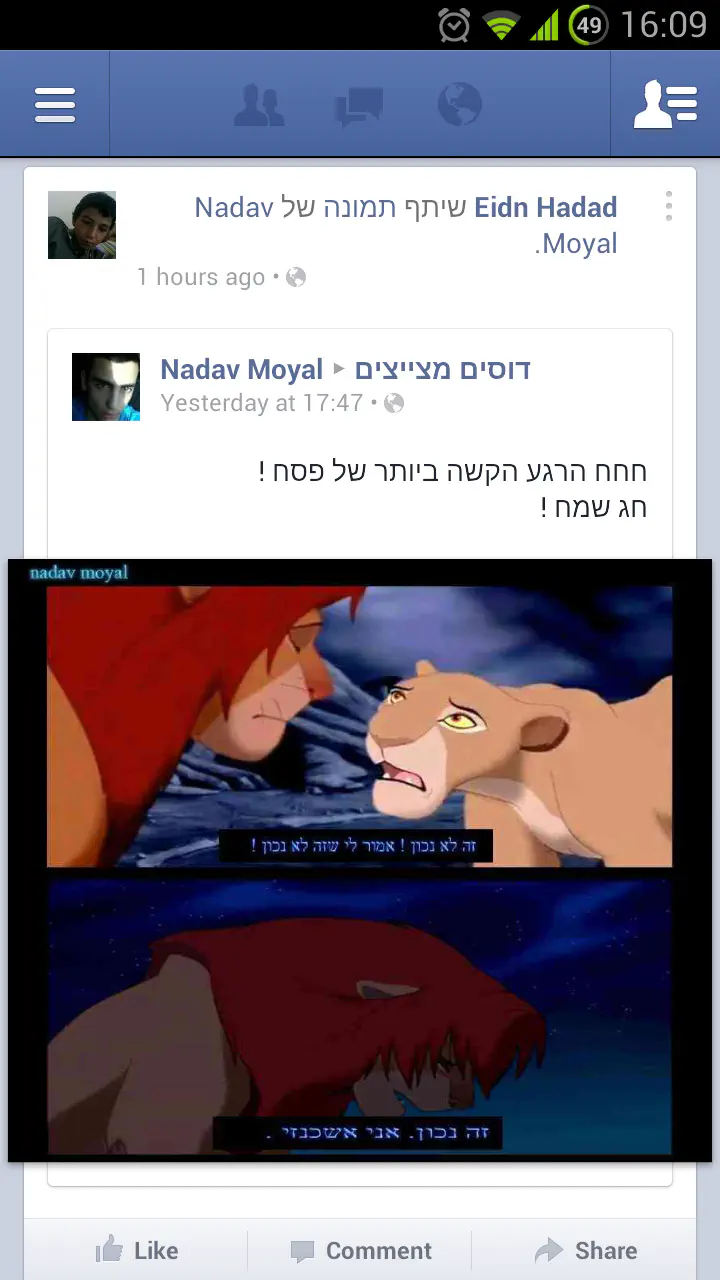Screen dimensions: 720x1280
Task: Open Nadav Moyal's profile name link
Action: point(241,370)
